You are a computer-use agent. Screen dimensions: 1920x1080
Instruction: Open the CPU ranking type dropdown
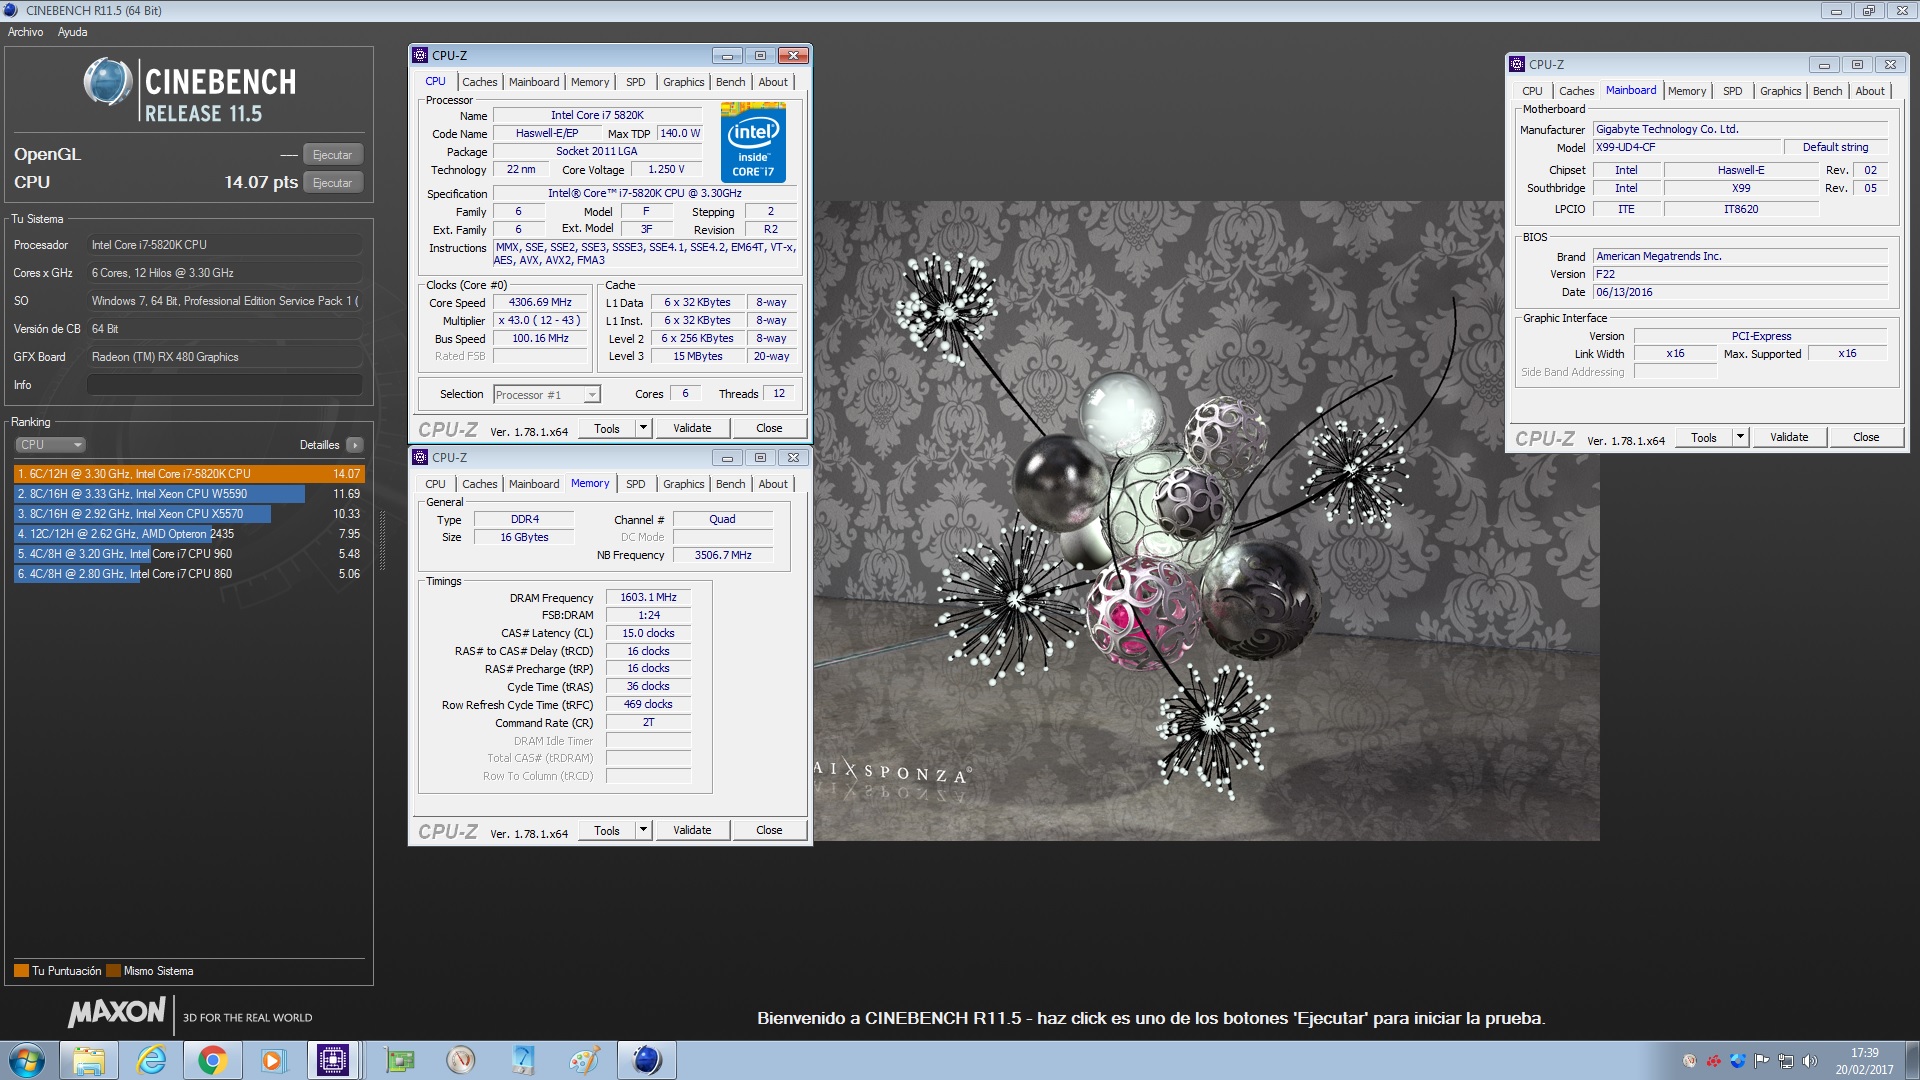[50, 445]
